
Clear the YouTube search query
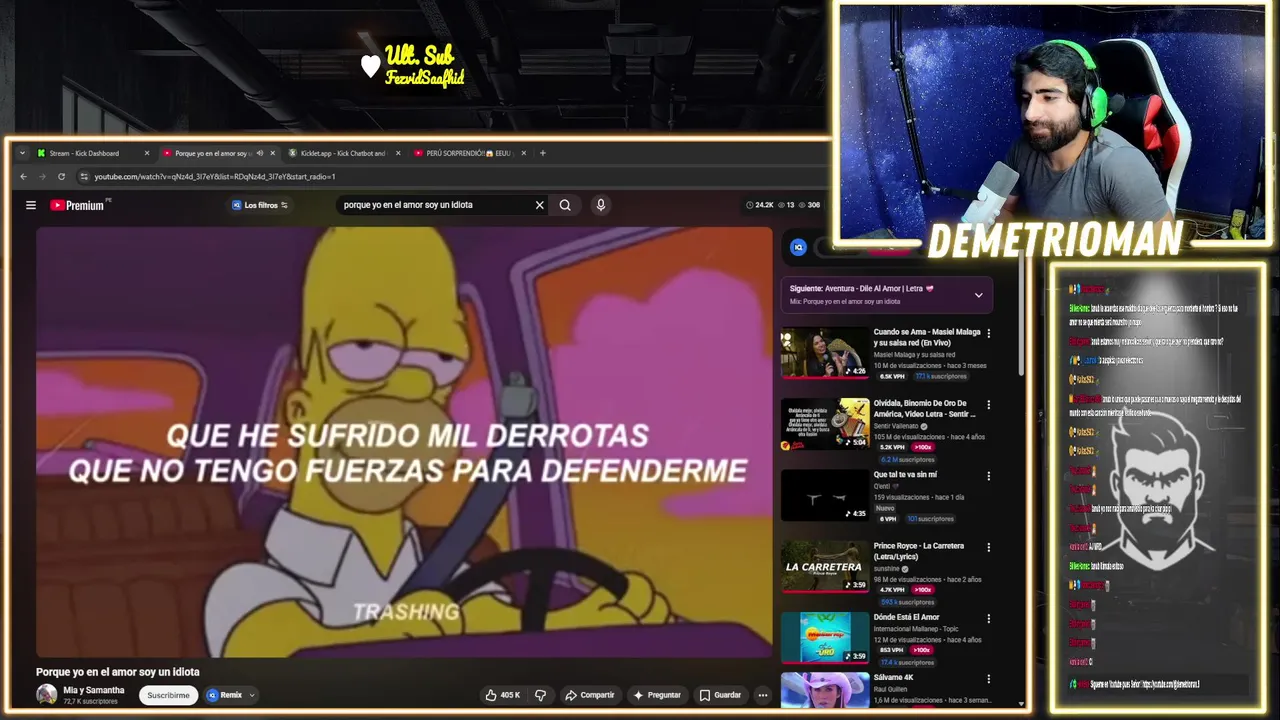[539, 205]
